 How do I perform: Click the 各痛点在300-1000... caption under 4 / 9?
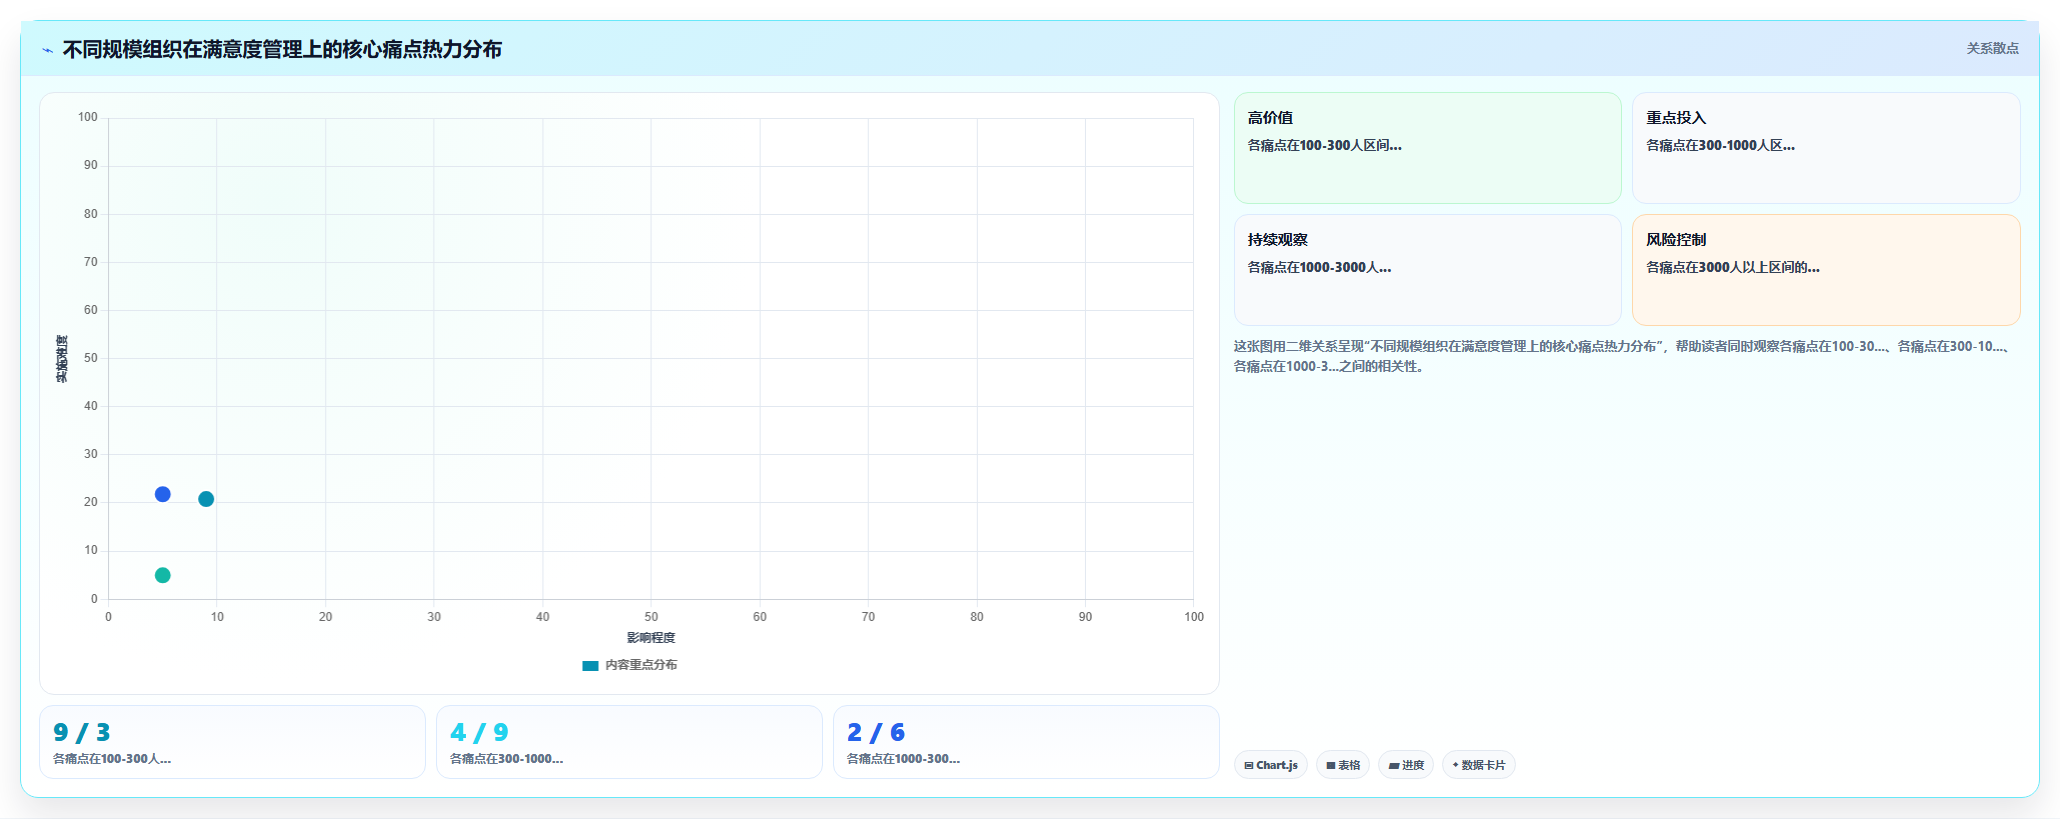(x=506, y=759)
